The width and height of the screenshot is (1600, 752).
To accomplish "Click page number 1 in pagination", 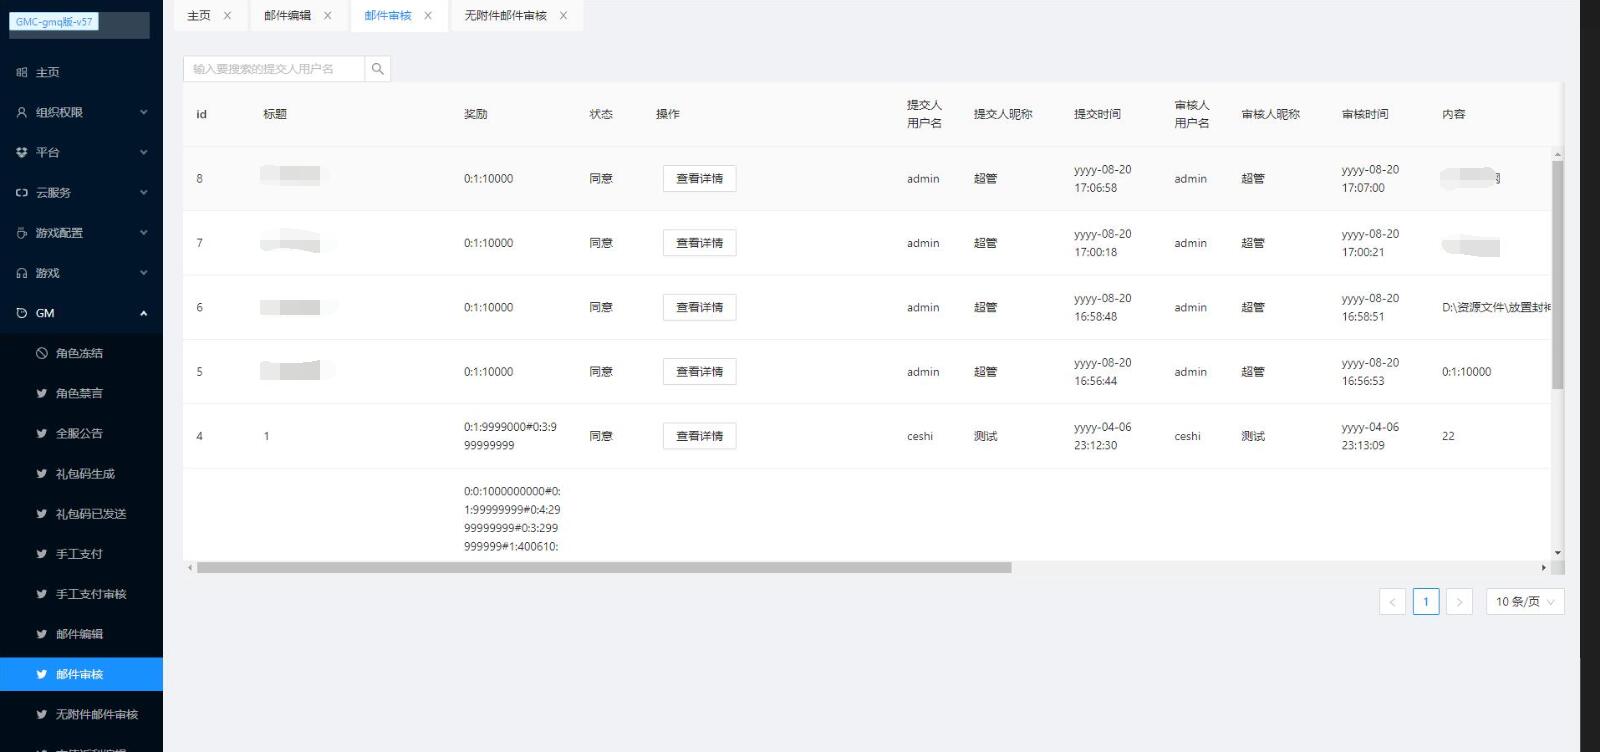I will [1425, 602].
